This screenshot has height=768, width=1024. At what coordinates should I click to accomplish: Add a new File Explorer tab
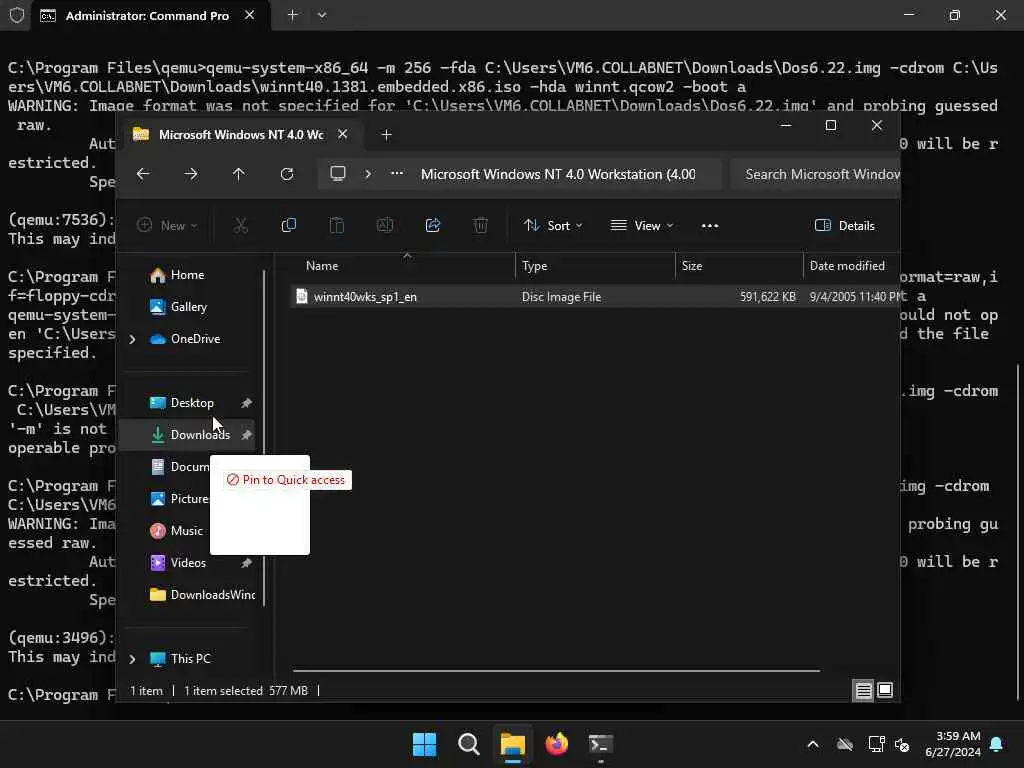386,135
